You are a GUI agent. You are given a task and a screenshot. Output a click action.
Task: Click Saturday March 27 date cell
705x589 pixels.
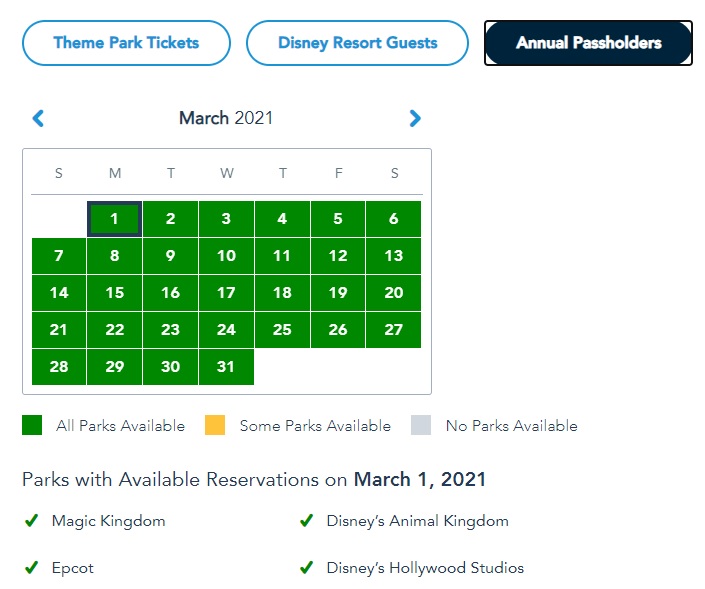(394, 330)
